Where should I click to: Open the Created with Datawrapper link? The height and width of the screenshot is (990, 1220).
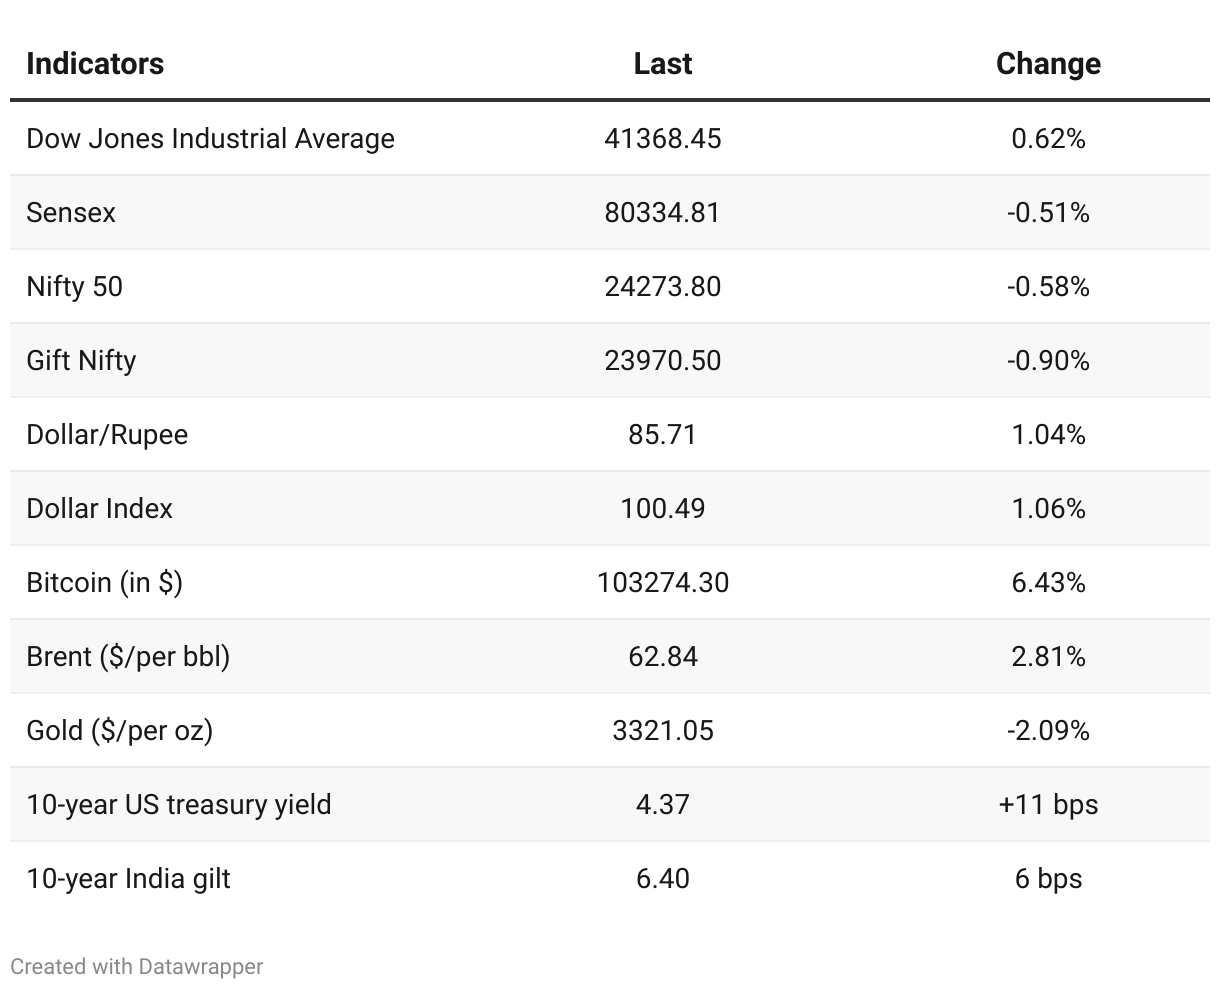click(137, 966)
